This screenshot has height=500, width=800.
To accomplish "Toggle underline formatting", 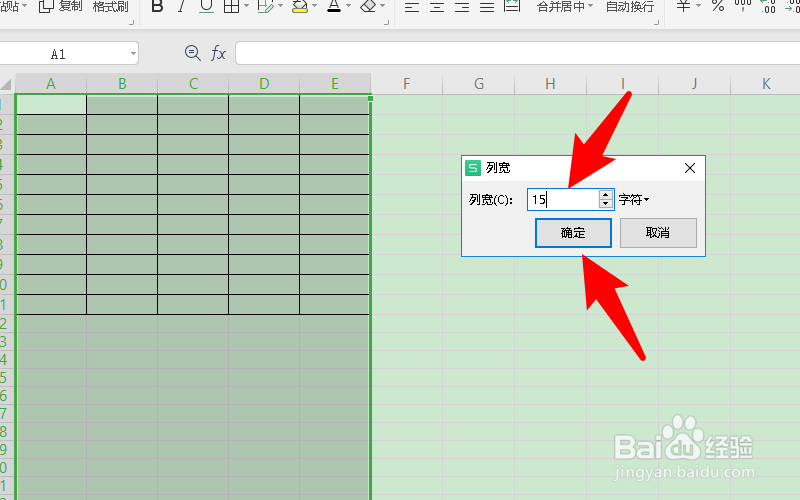I will pyautogui.click(x=206, y=6).
